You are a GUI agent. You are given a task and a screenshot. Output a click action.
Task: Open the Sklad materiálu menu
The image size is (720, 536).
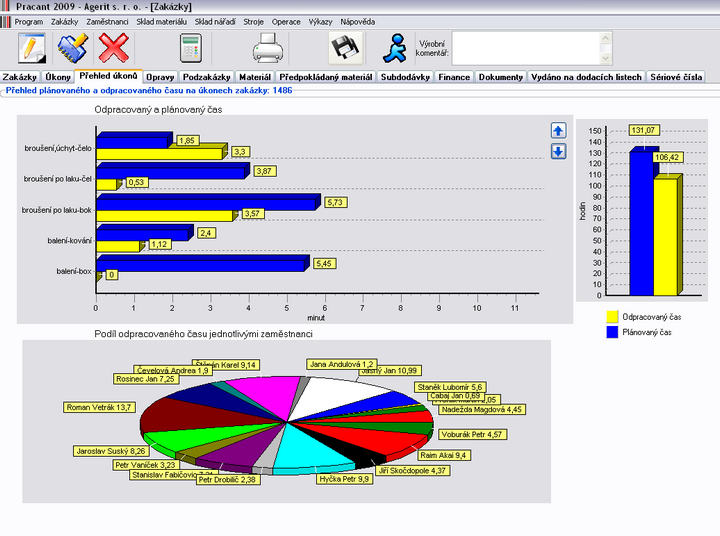161,22
